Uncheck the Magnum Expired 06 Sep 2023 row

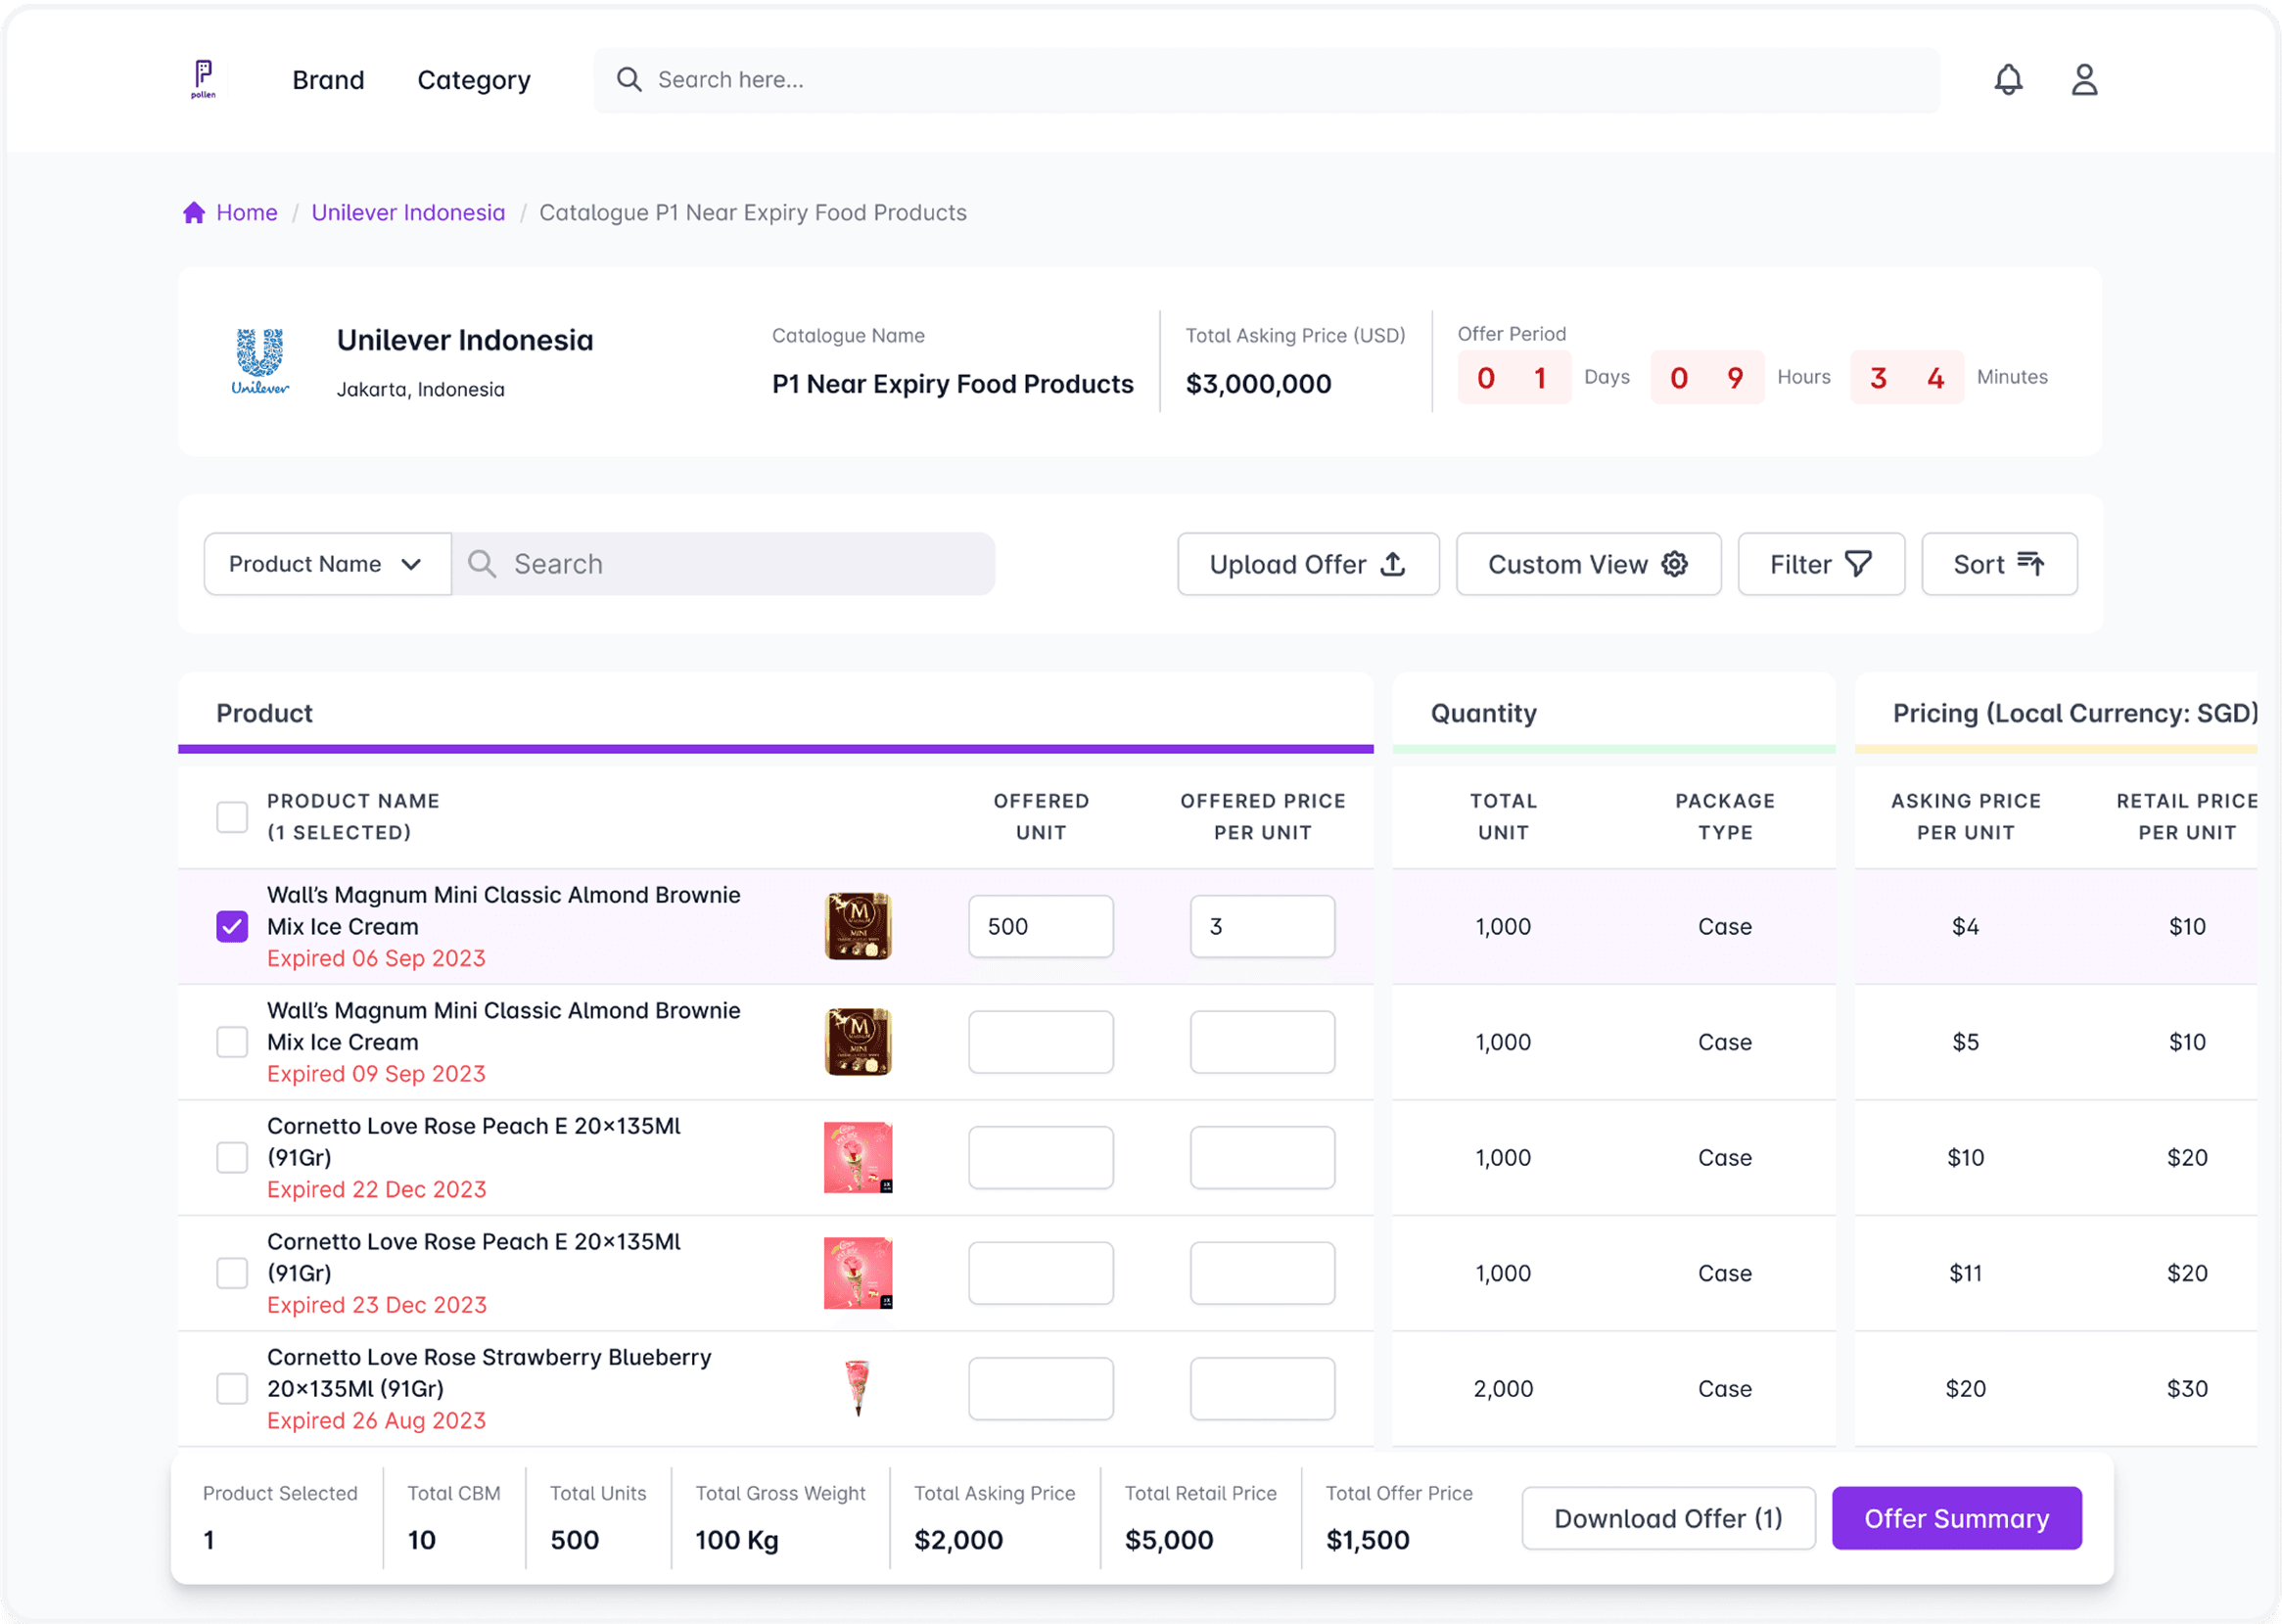point(232,926)
